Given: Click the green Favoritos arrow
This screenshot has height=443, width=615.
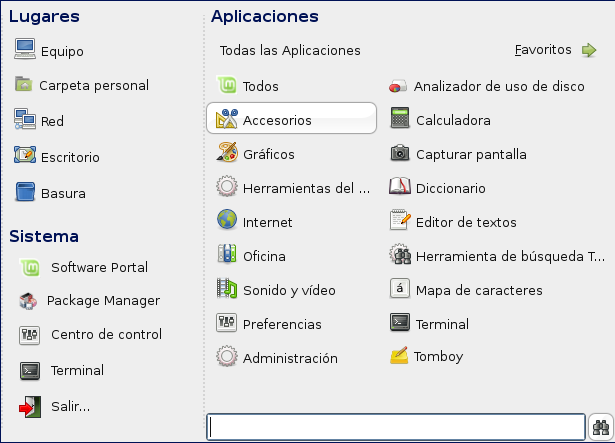Looking at the screenshot, I should click(x=589, y=50).
